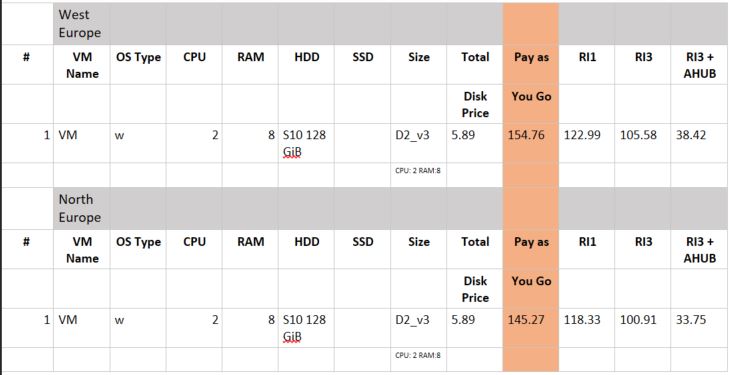Click the OS Type header in the first table
The height and width of the screenshot is (375, 729).
click(138, 57)
